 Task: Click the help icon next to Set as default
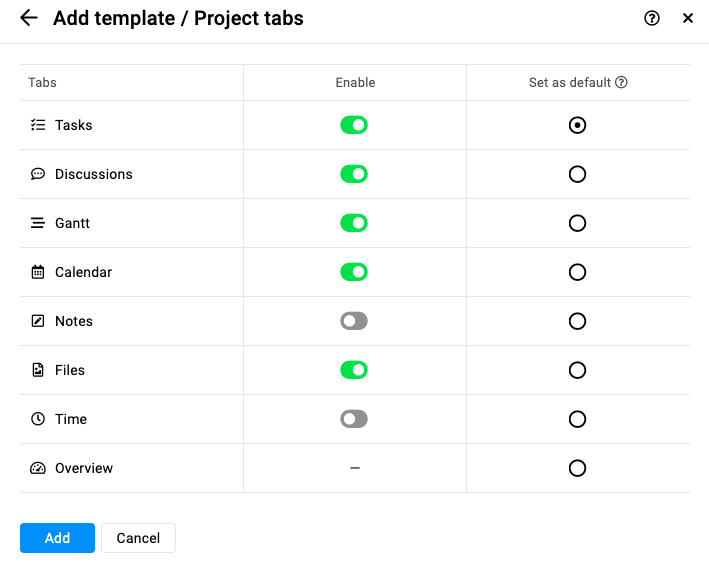(621, 82)
